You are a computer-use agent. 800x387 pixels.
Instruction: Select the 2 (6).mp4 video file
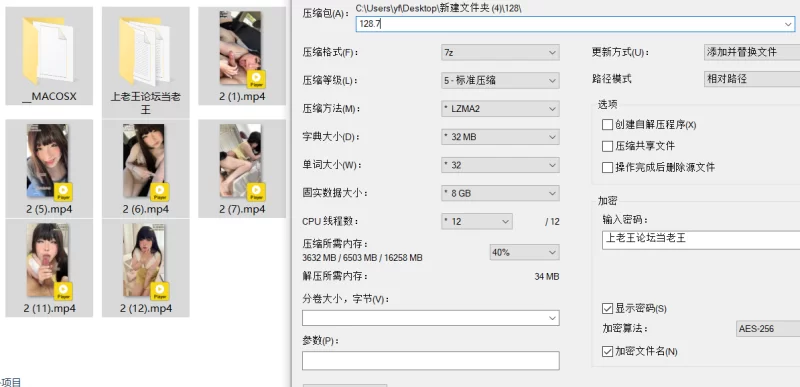tap(145, 168)
